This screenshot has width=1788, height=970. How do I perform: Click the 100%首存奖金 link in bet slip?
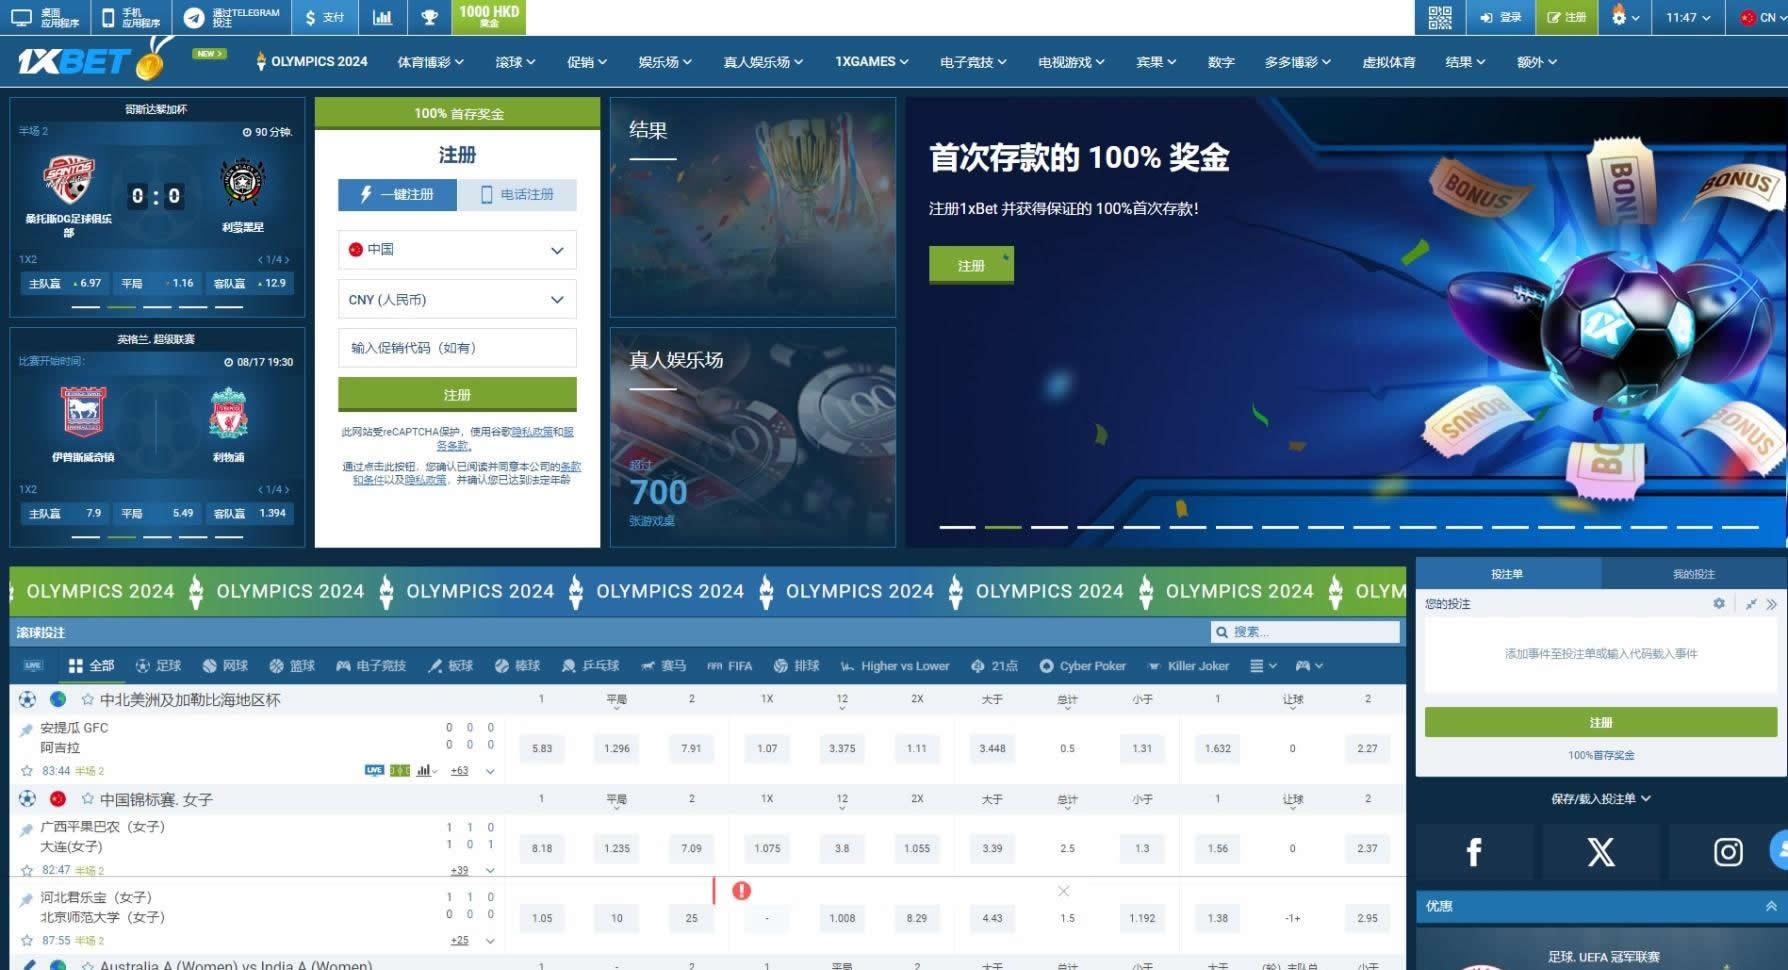point(1601,755)
